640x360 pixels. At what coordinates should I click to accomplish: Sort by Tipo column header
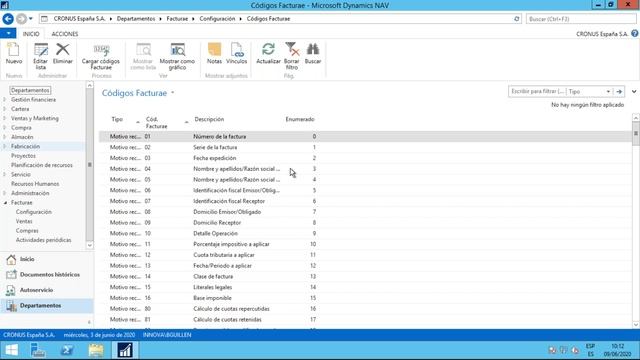click(117, 120)
